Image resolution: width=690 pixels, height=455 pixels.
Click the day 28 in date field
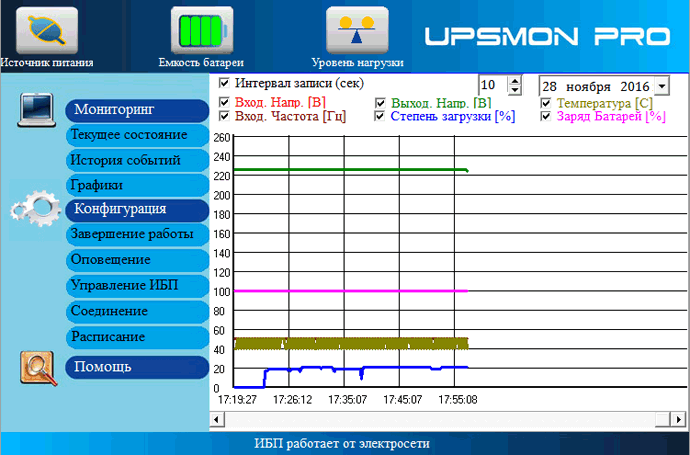tap(549, 86)
